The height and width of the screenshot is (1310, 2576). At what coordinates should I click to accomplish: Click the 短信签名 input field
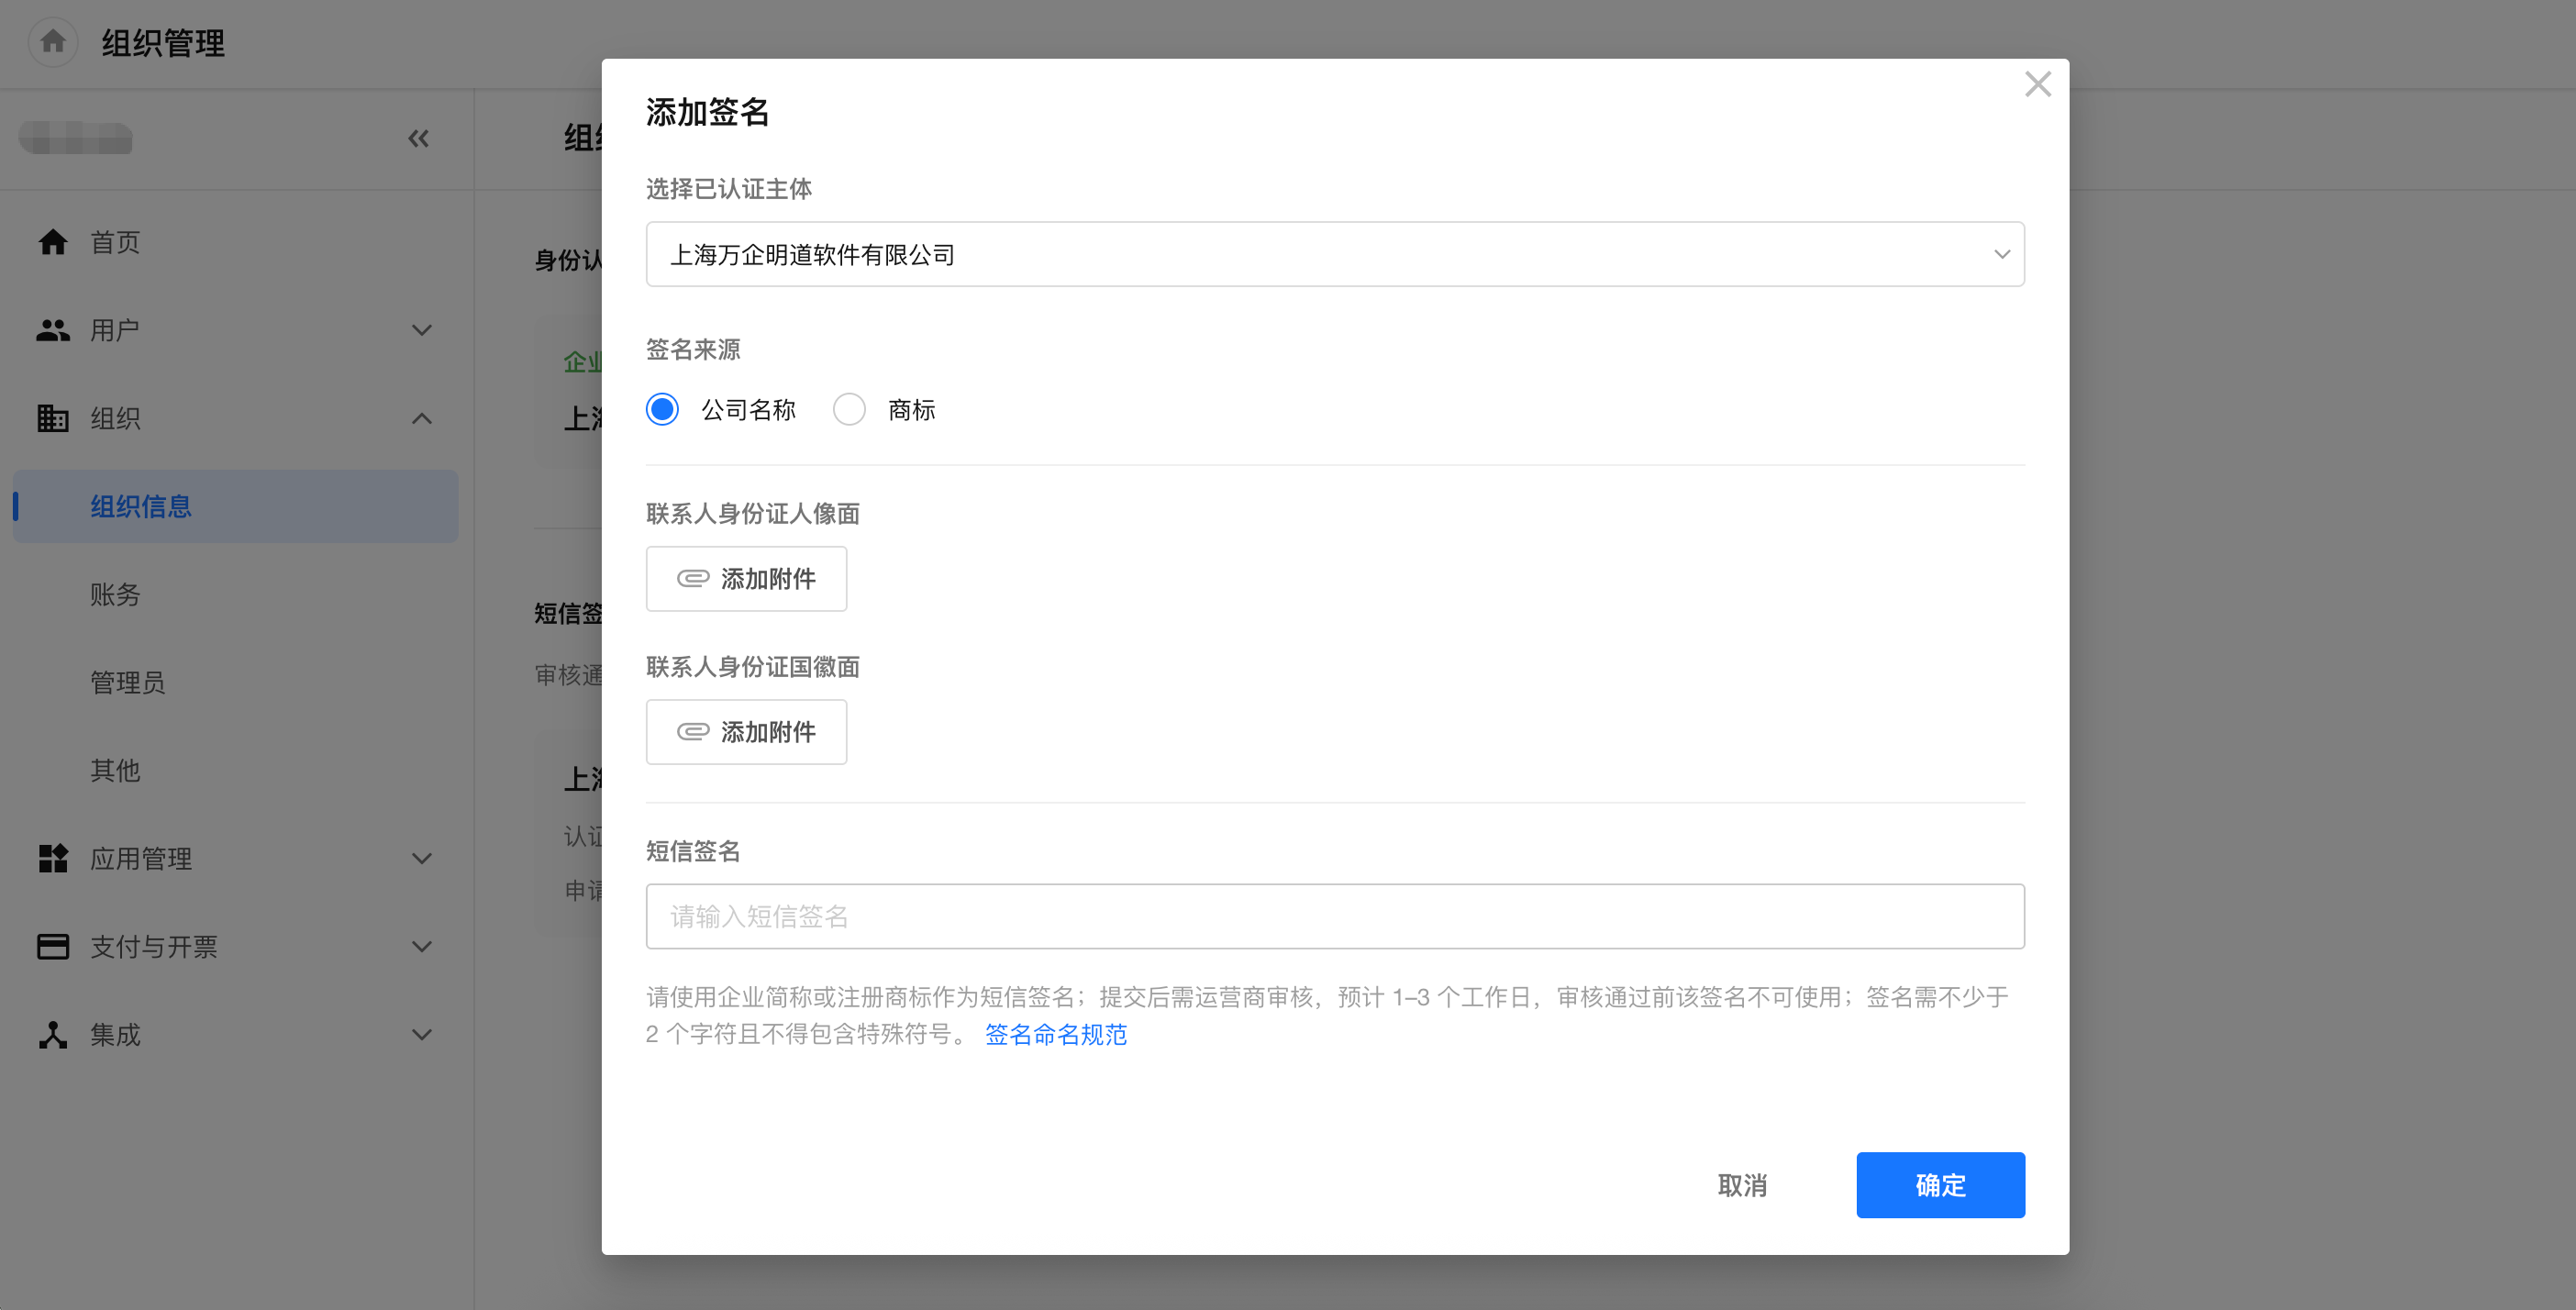click(1334, 916)
